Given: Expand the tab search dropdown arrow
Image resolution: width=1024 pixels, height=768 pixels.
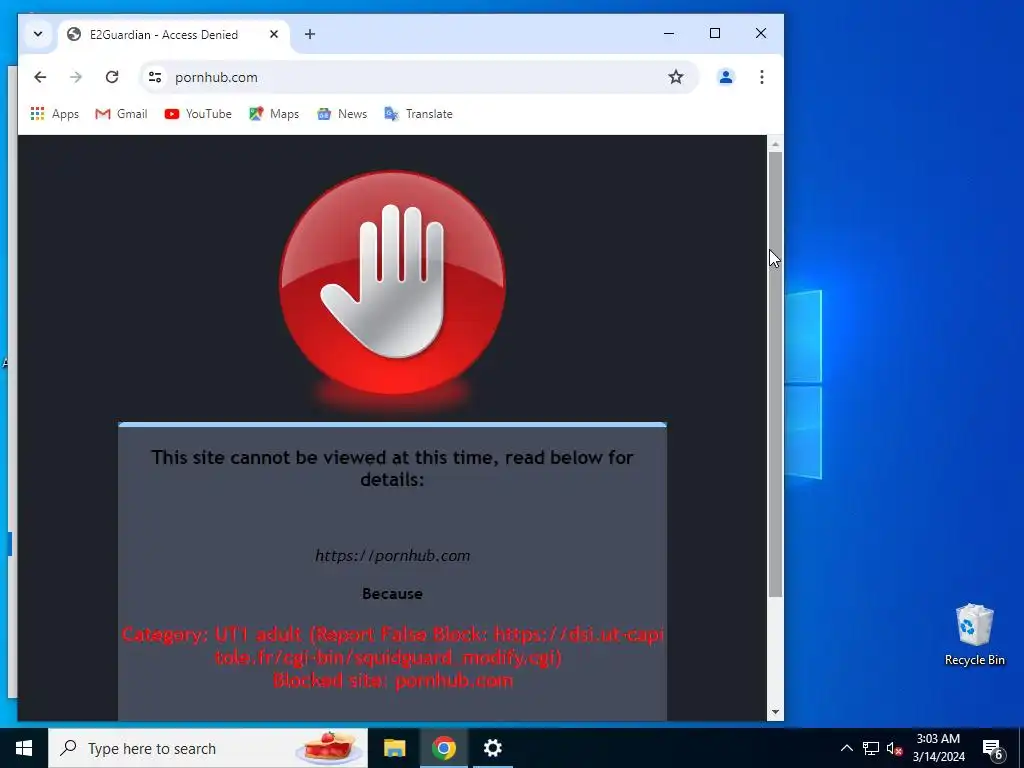Looking at the screenshot, I should click(38, 34).
